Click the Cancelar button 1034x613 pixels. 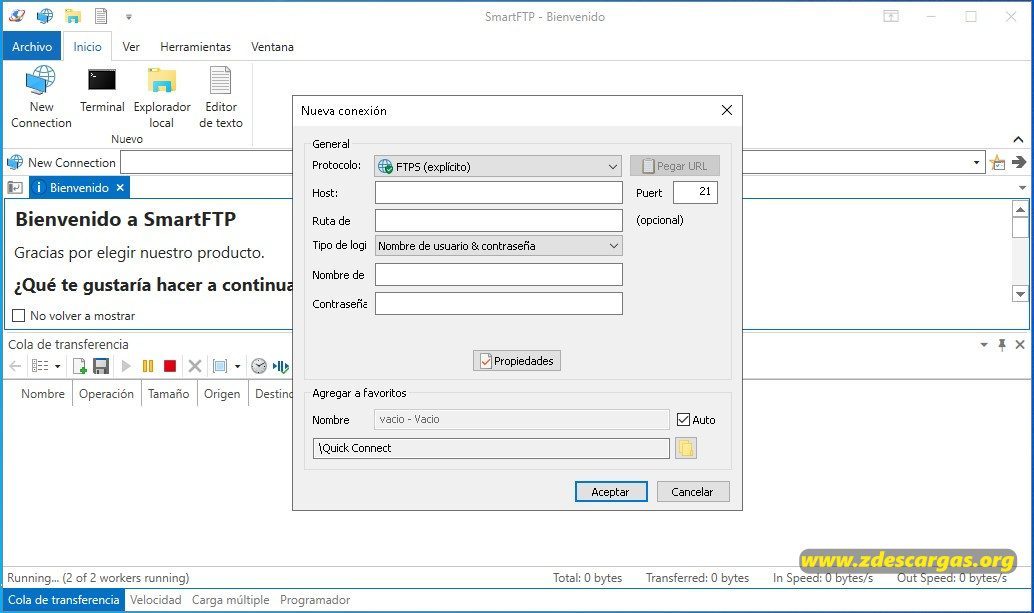tap(692, 492)
